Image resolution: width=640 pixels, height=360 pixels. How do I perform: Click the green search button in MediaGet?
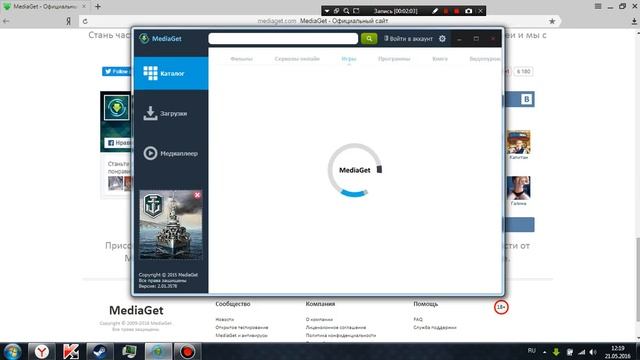[x=369, y=38]
